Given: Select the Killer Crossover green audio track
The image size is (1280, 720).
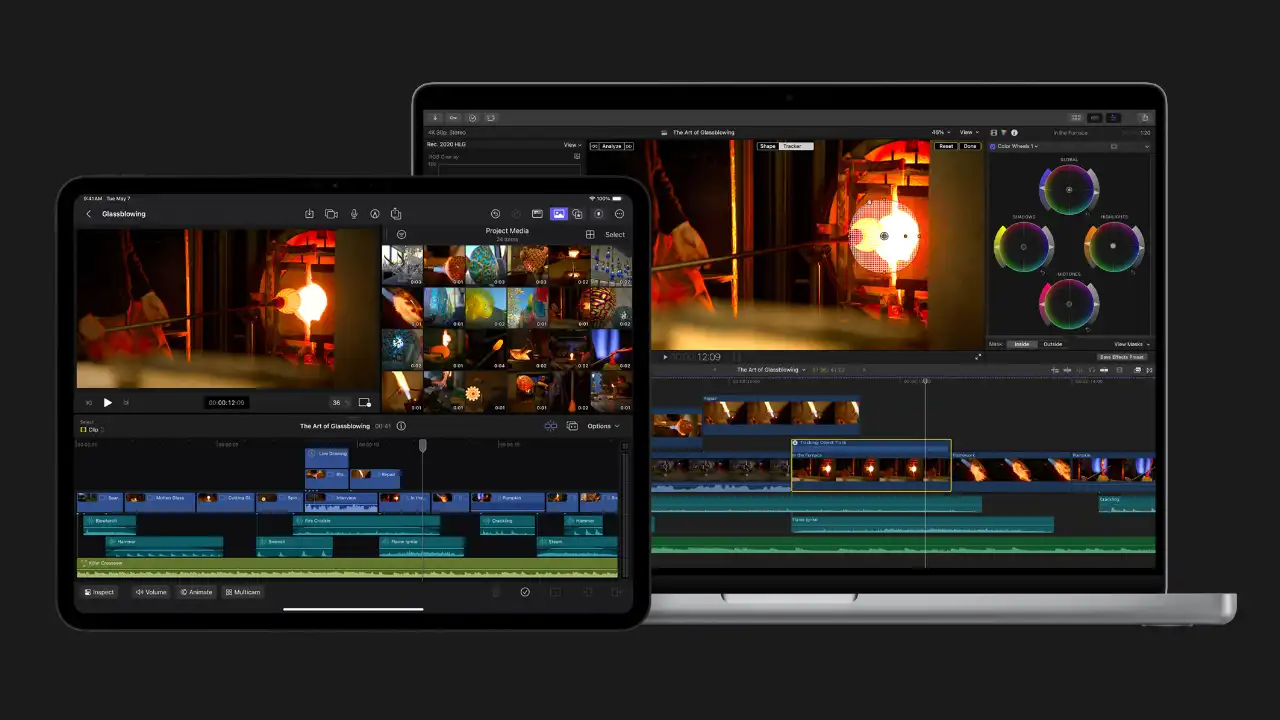Looking at the screenshot, I should click(x=347, y=567).
